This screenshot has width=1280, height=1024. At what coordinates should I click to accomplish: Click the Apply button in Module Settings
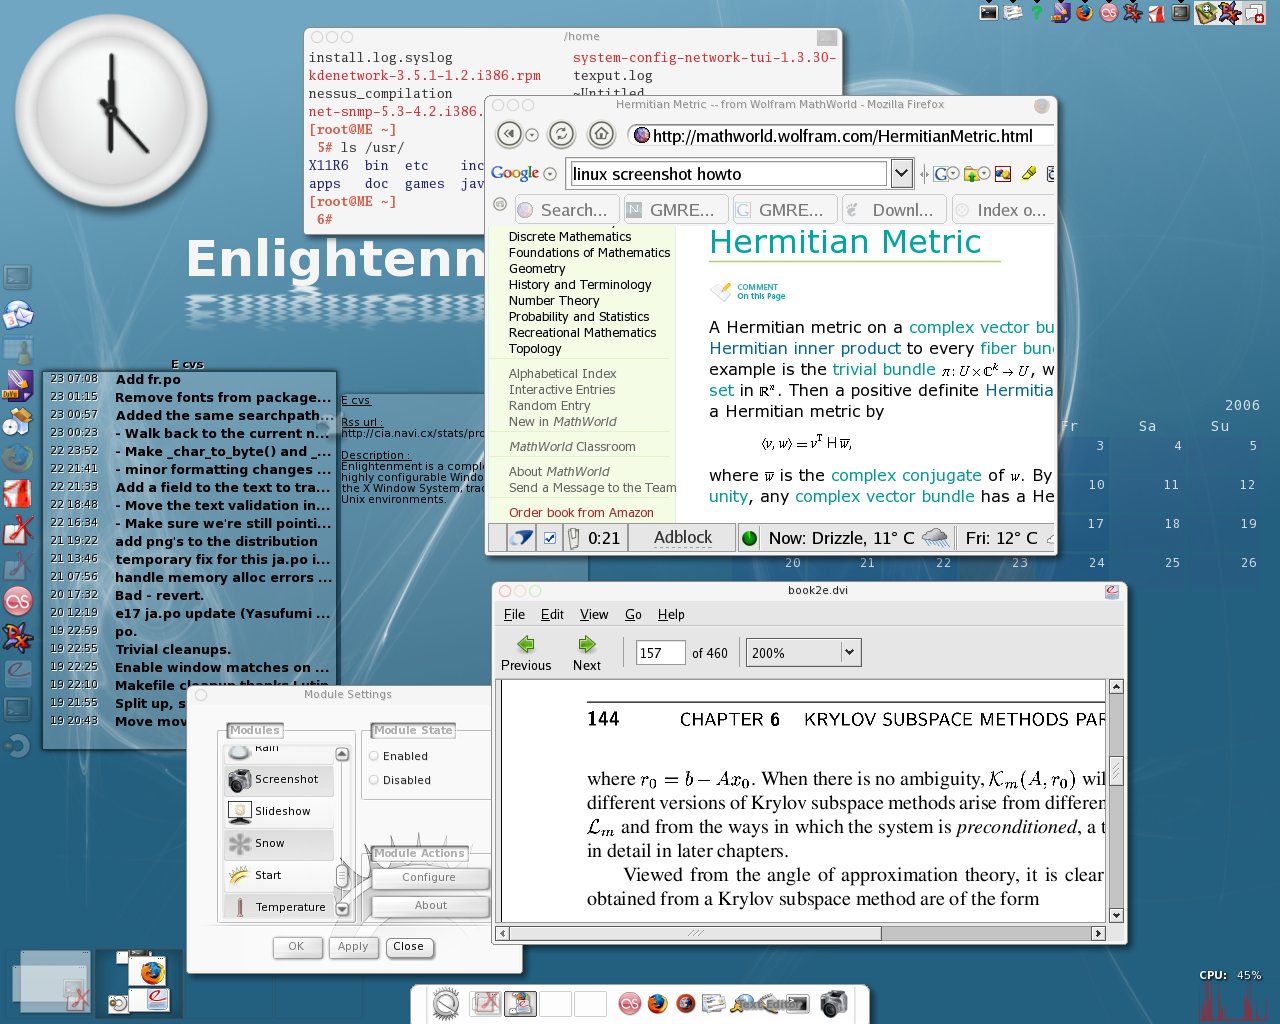[x=353, y=946]
